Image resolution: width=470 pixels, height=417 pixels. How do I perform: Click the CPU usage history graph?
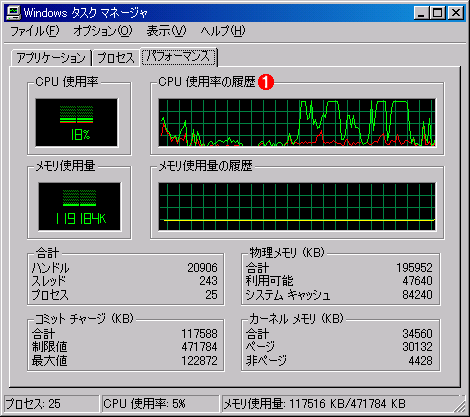click(x=297, y=123)
